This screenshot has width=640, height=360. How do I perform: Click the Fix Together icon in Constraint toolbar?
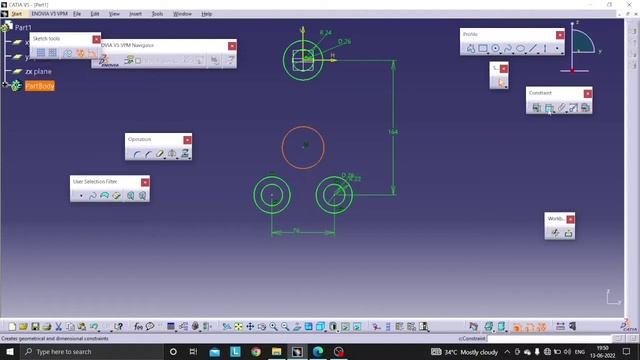(x=561, y=108)
